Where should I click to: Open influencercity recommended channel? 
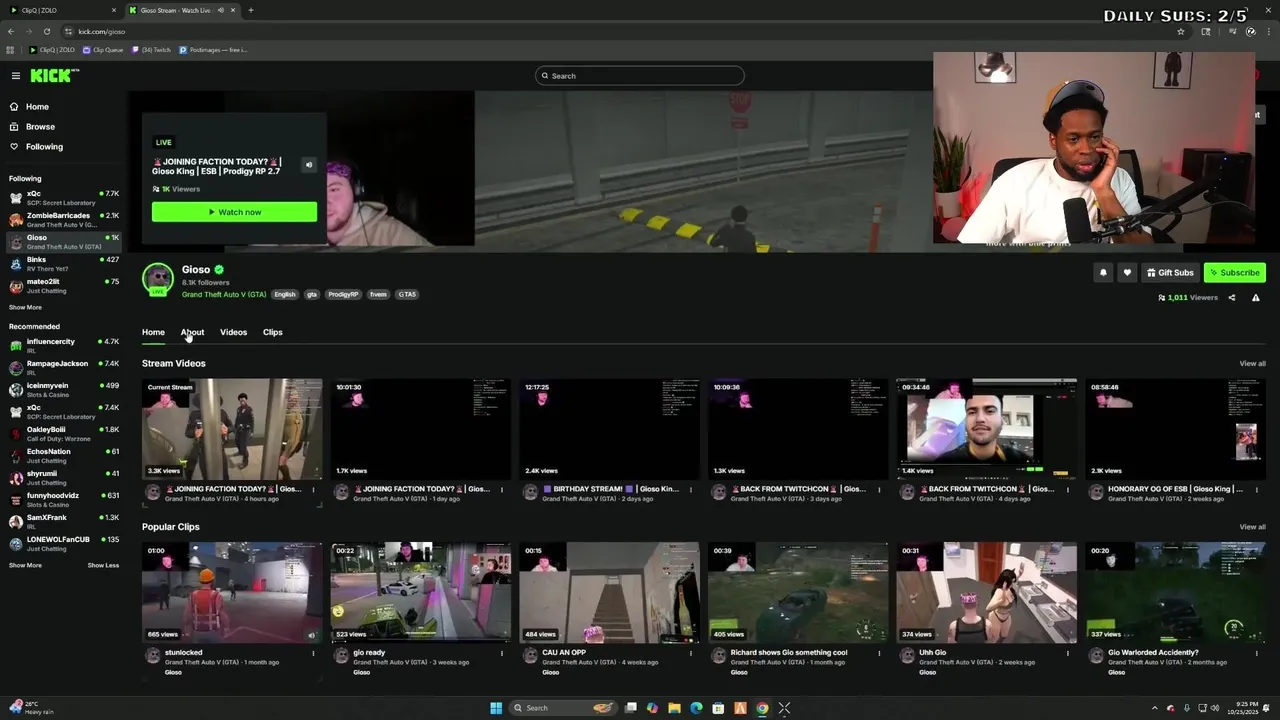[x=64, y=345]
